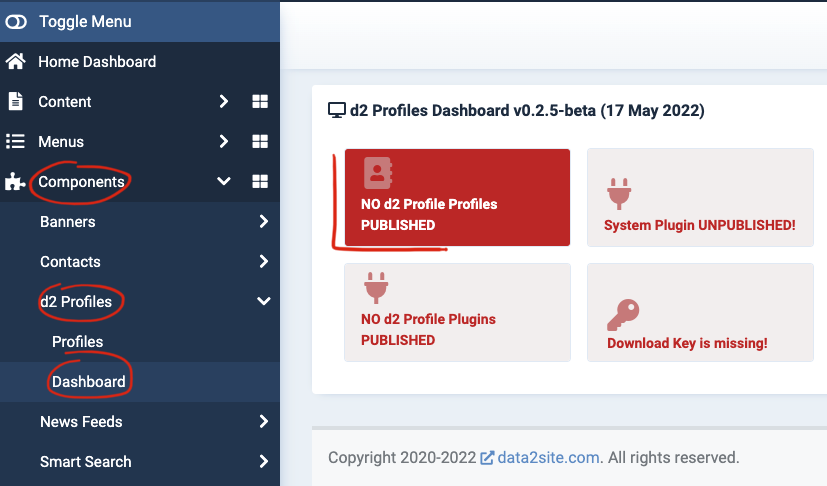The image size is (827, 486).
Task: Open the Components dashboard grid icon
Action: tap(260, 182)
